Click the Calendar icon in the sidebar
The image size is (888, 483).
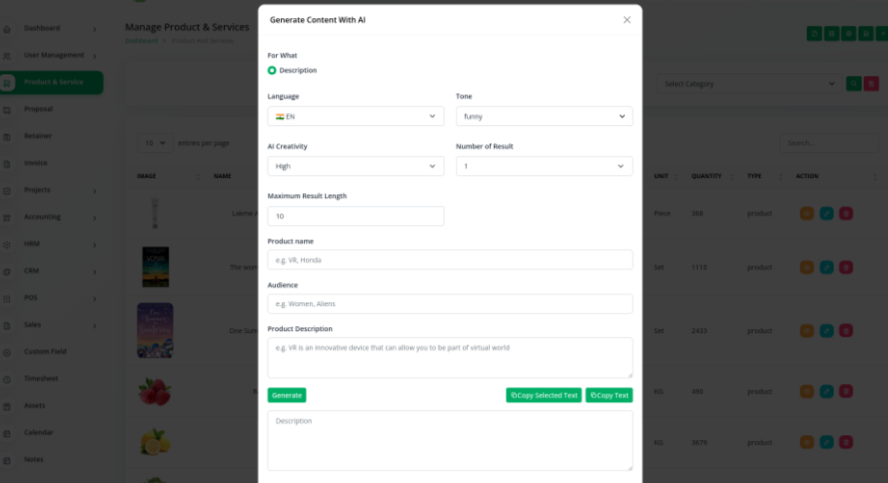point(8,433)
